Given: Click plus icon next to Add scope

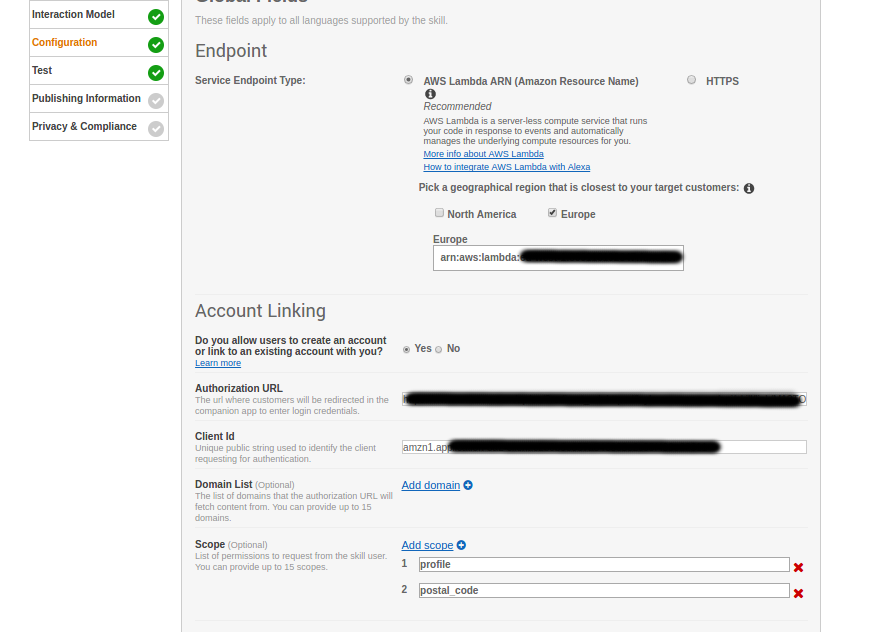Looking at the screenshot, I should coord(461,545).
